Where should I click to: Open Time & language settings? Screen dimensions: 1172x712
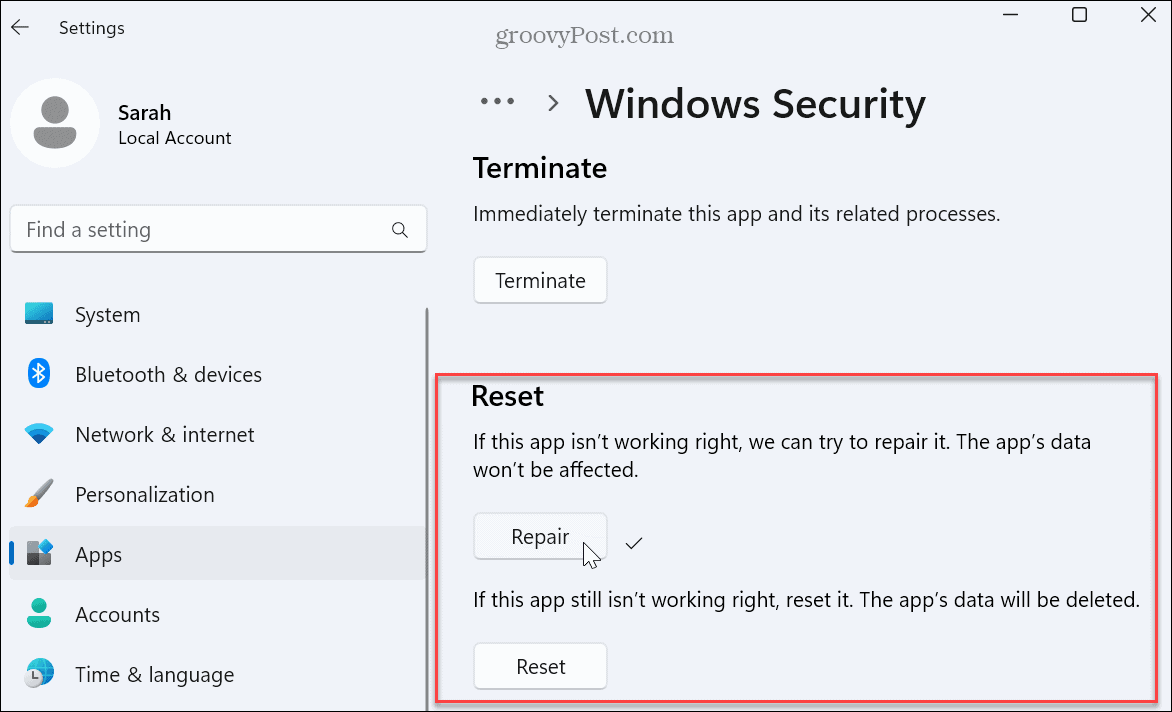pos(217,675)
